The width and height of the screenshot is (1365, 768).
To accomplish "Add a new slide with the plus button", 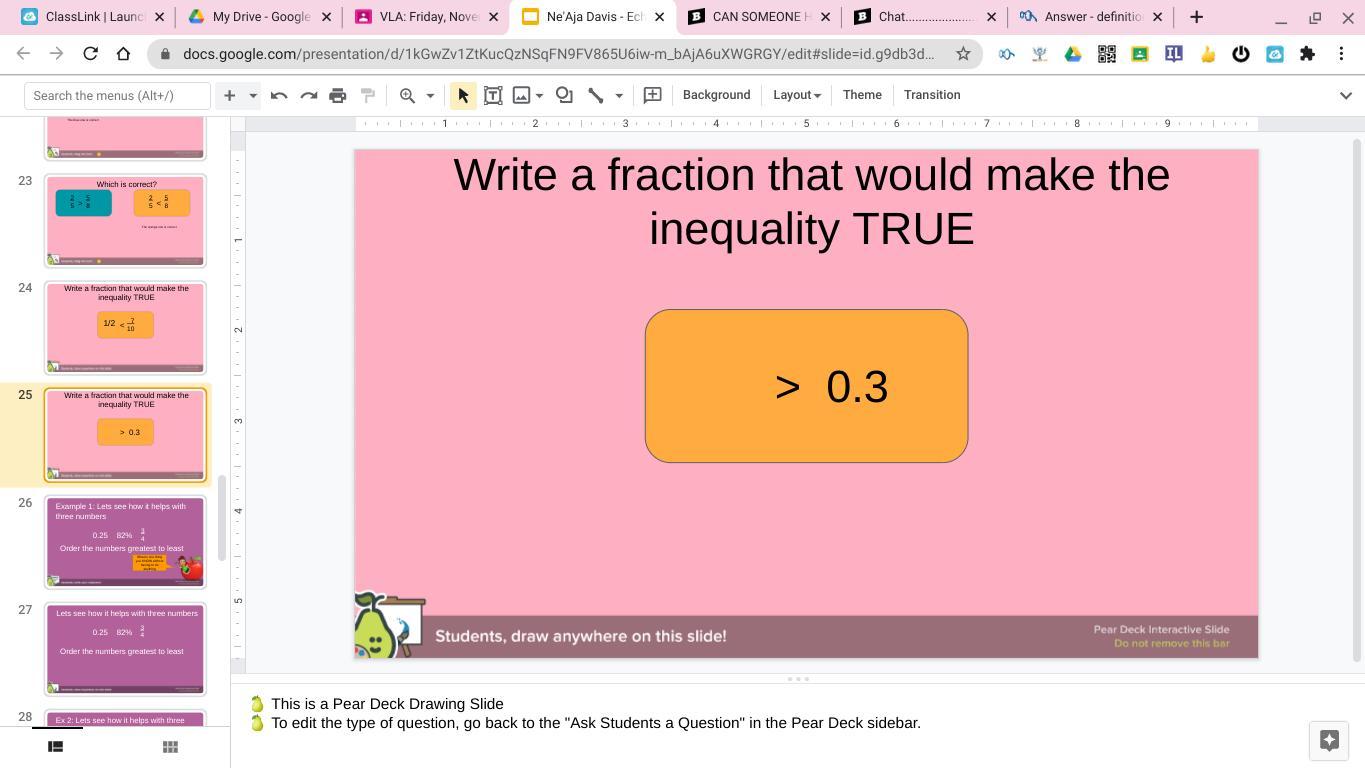I will (229, 95).
